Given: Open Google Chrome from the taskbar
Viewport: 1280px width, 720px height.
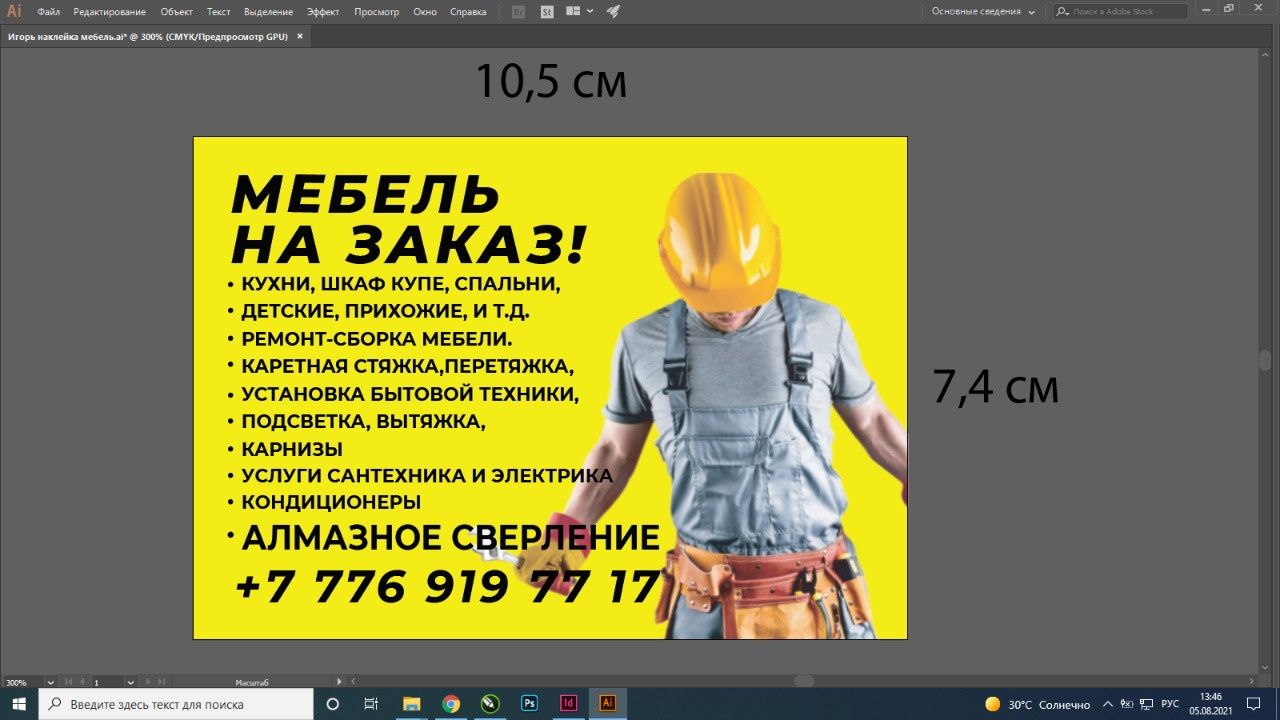Looking at the screenshot, I should (x=451, y=704).
